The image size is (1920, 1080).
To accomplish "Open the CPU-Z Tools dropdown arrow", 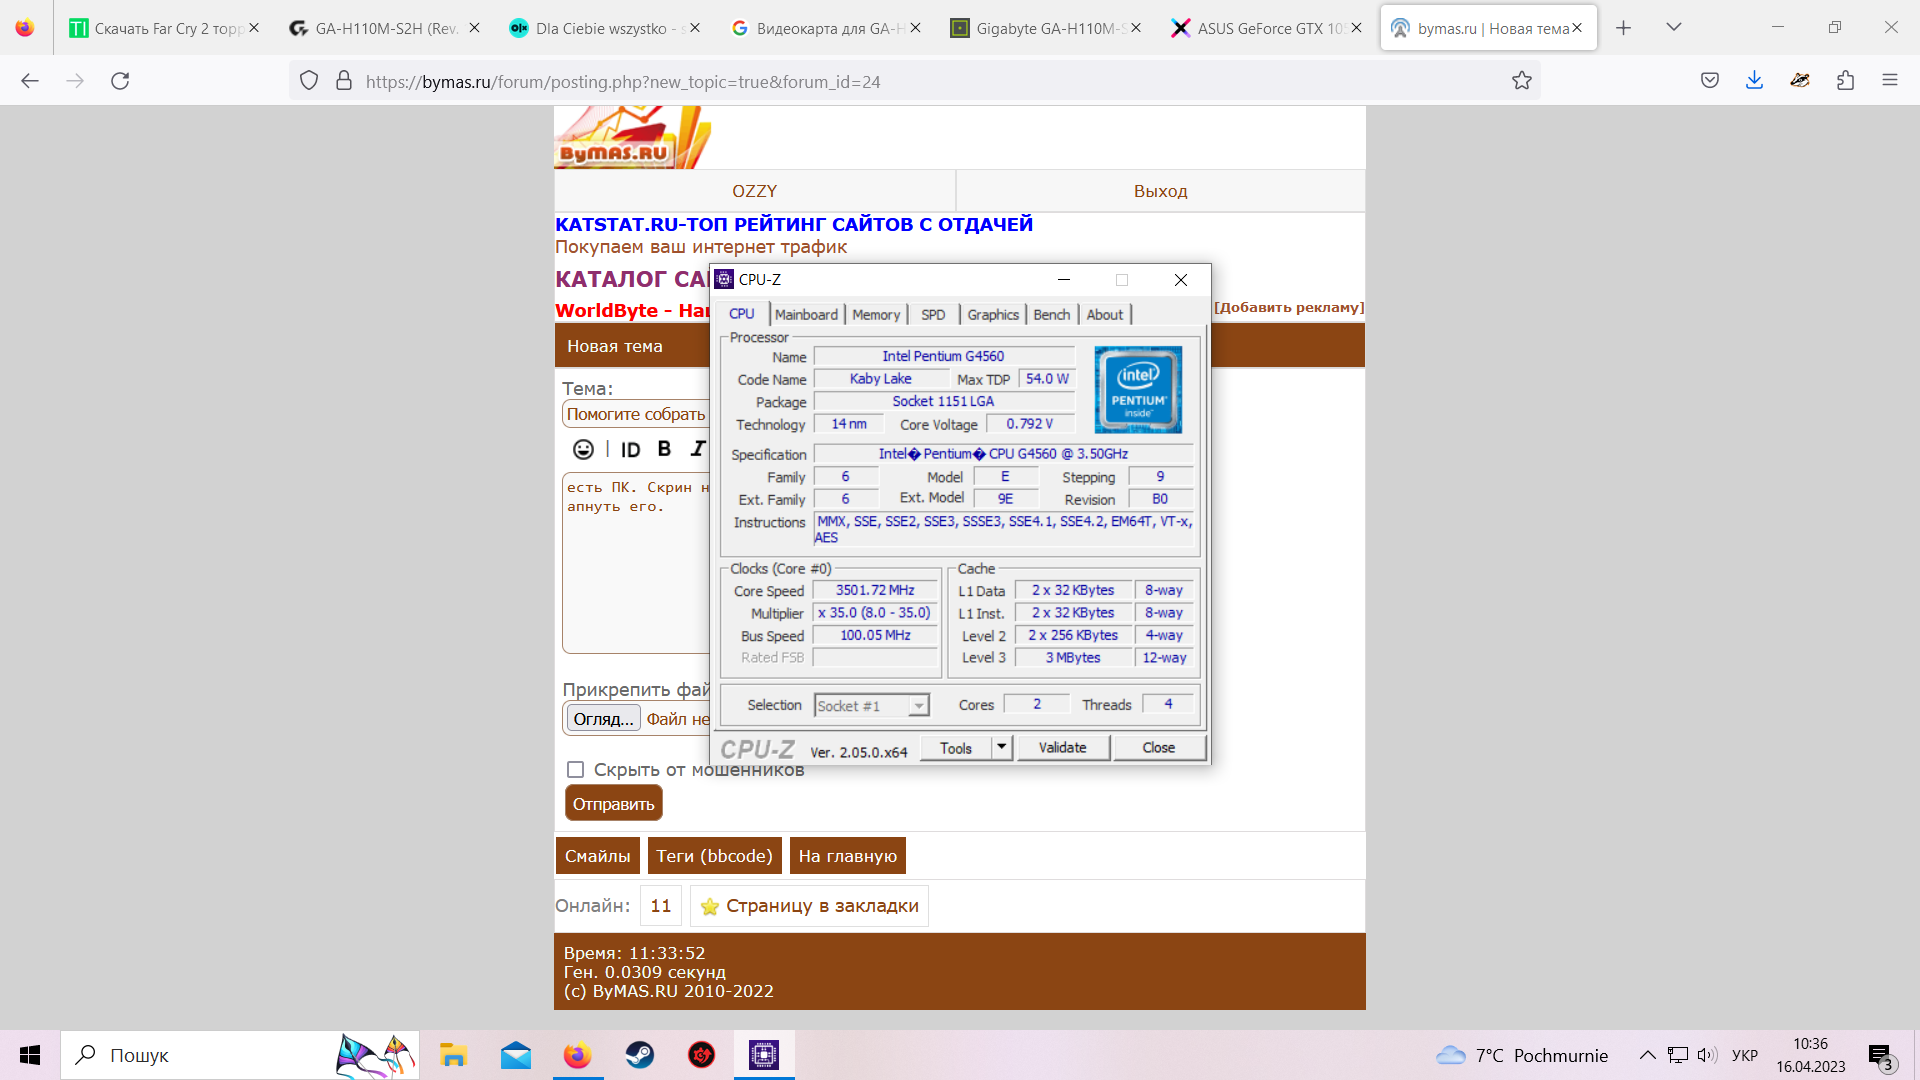I will 1001,747.
